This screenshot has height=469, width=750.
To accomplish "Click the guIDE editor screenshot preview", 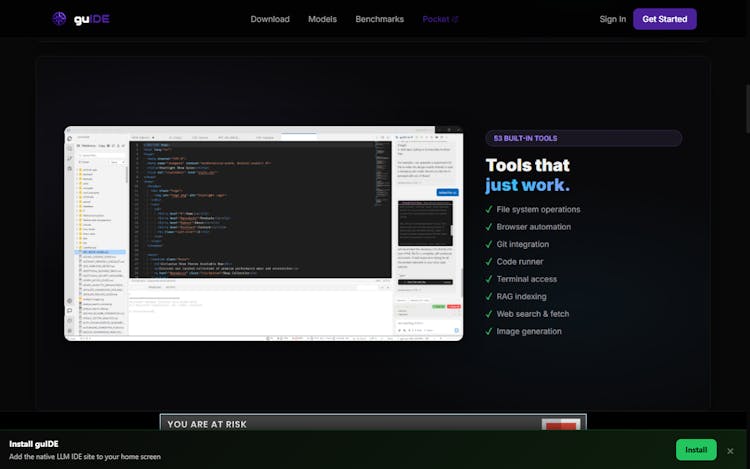I will click(263, 233).
